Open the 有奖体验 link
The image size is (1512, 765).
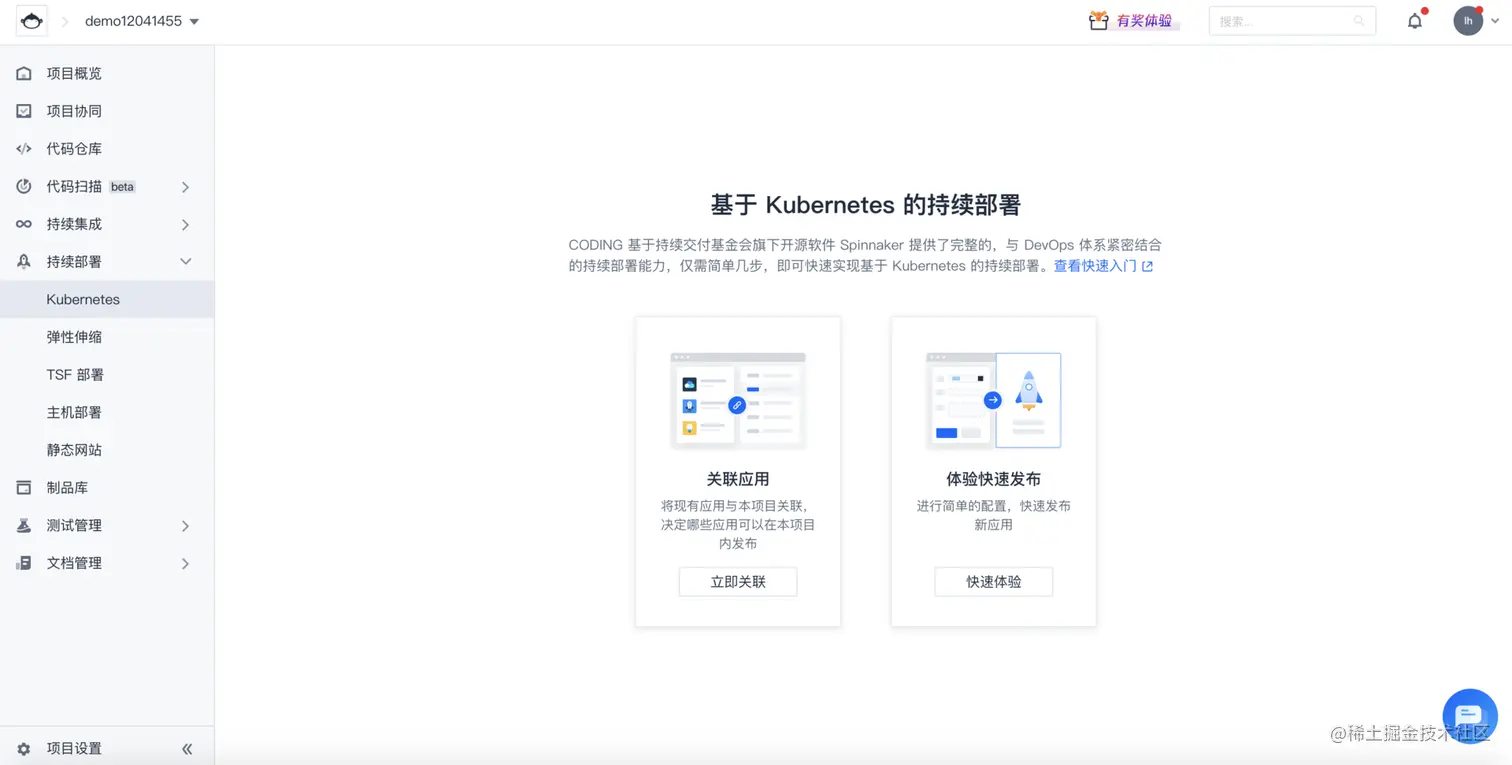[1144, 21]
